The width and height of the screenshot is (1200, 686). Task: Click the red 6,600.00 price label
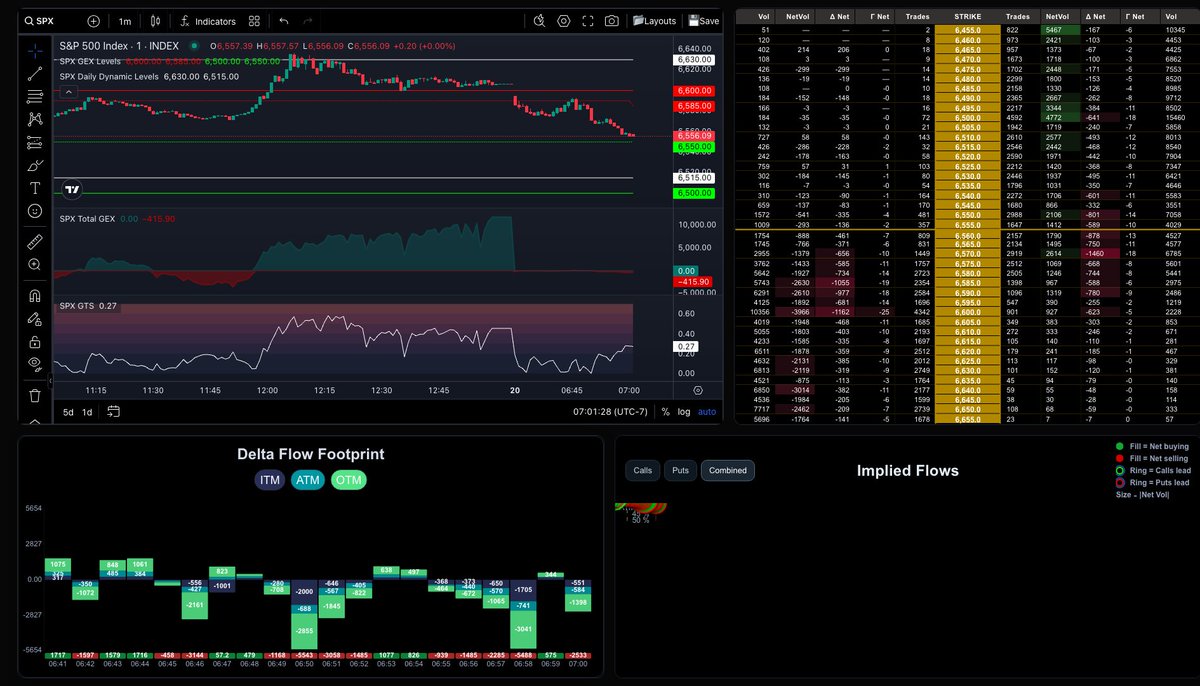[x=692, y=90]
